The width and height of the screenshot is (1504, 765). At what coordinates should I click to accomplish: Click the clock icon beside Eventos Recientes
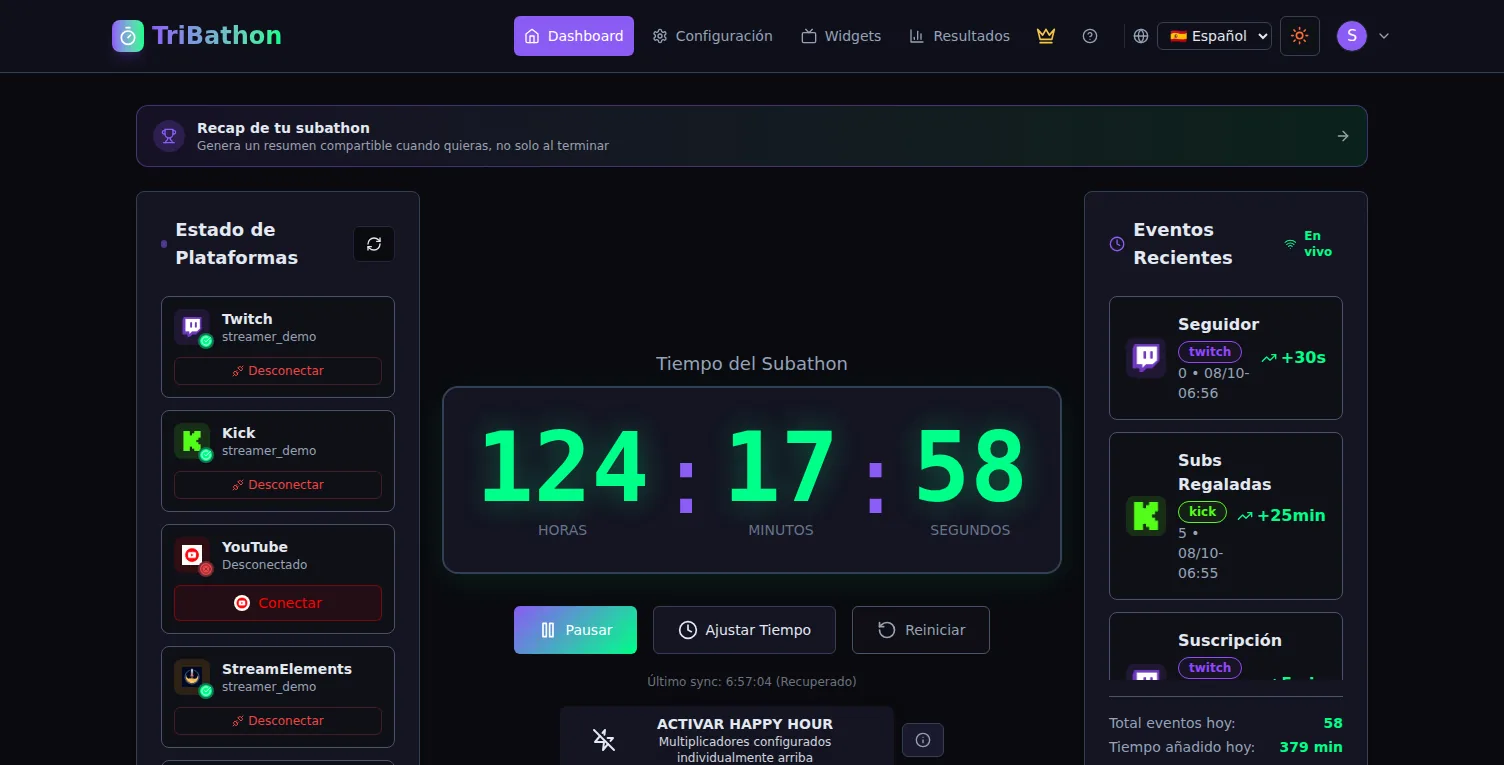[x=1117, y=244]
